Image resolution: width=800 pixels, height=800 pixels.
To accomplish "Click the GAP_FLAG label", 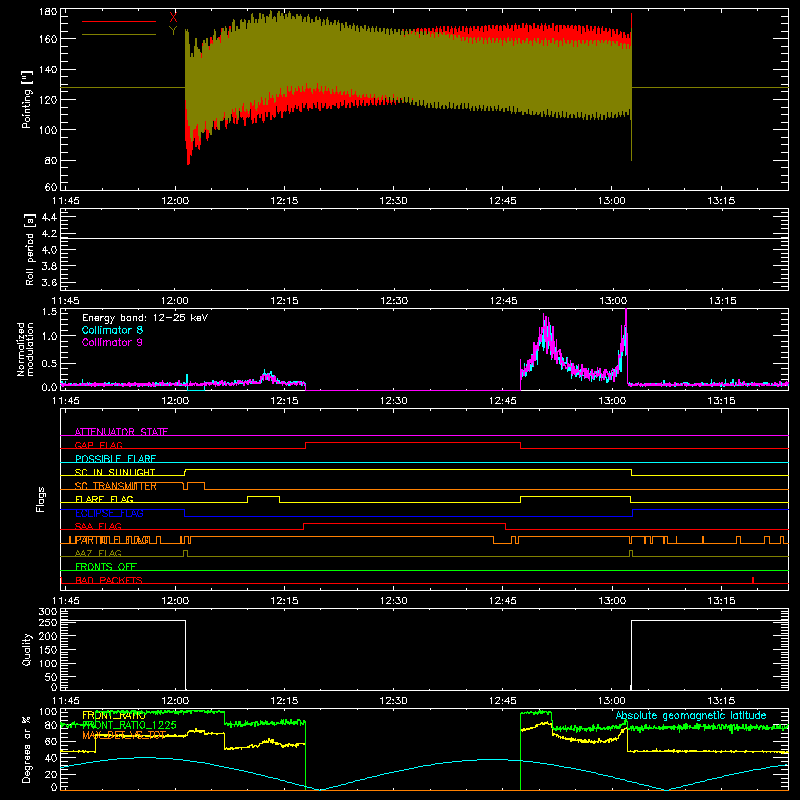I will click(98, 445).
